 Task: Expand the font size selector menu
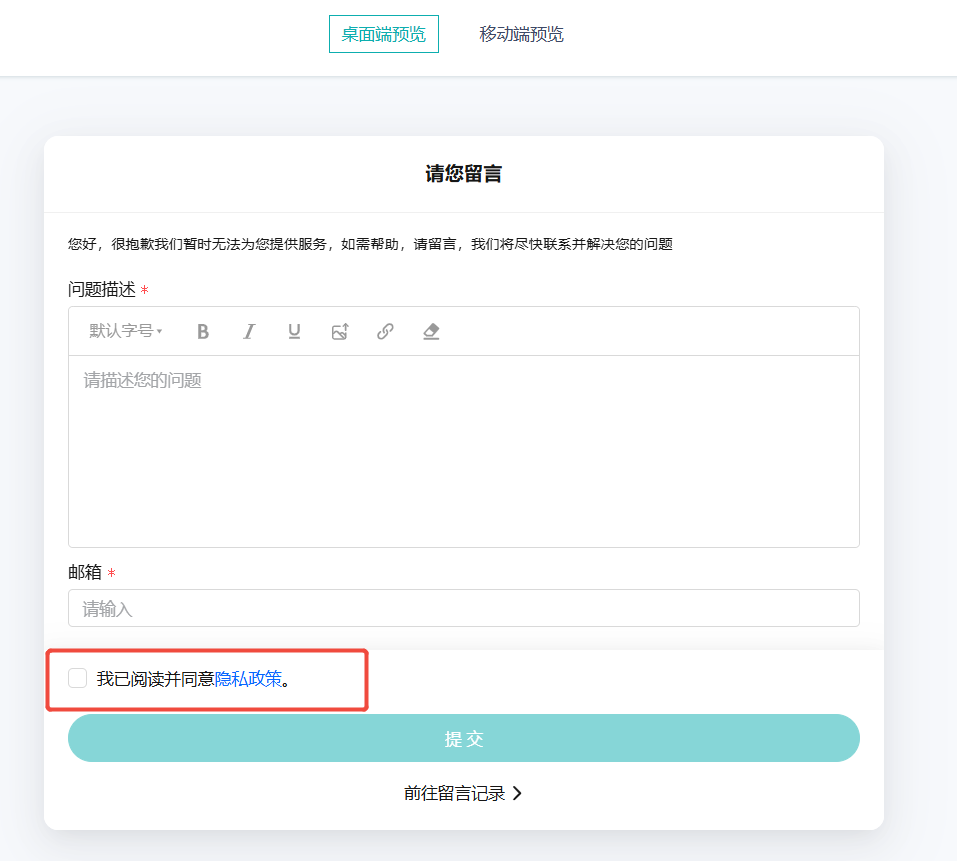click(x=122, y=331)
